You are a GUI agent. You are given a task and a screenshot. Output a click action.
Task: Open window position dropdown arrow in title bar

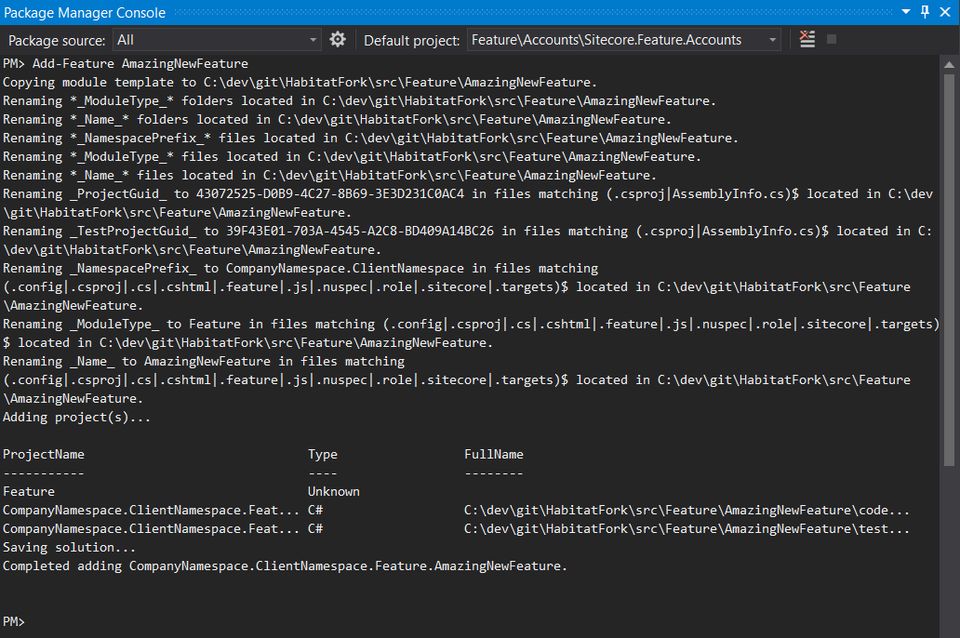click(x=906, y=12)
